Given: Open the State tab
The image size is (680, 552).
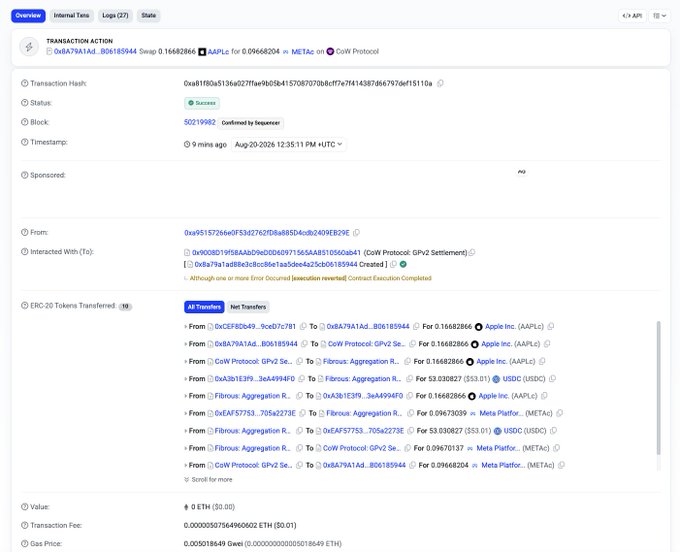Looking at the screenshot, I should 148,16.
